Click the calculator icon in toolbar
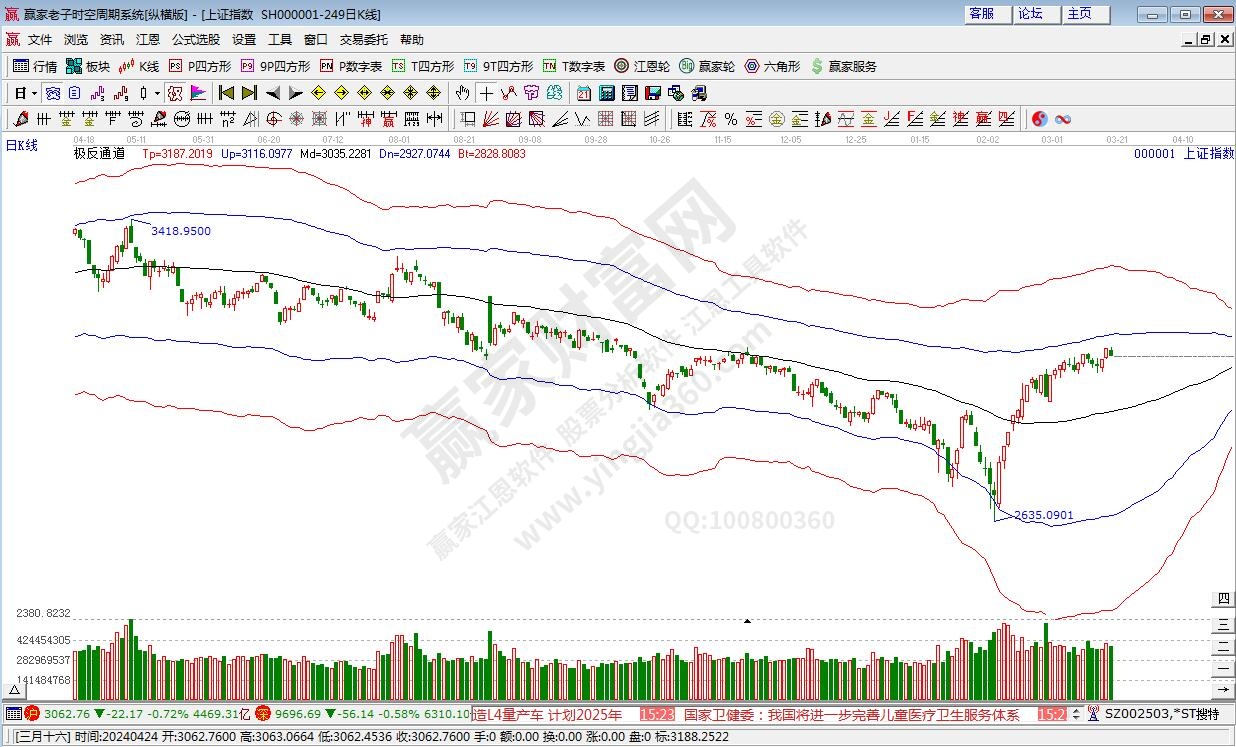Image resolution: width=1236 pixels, height=747 pixels. (x=606, y=93)
